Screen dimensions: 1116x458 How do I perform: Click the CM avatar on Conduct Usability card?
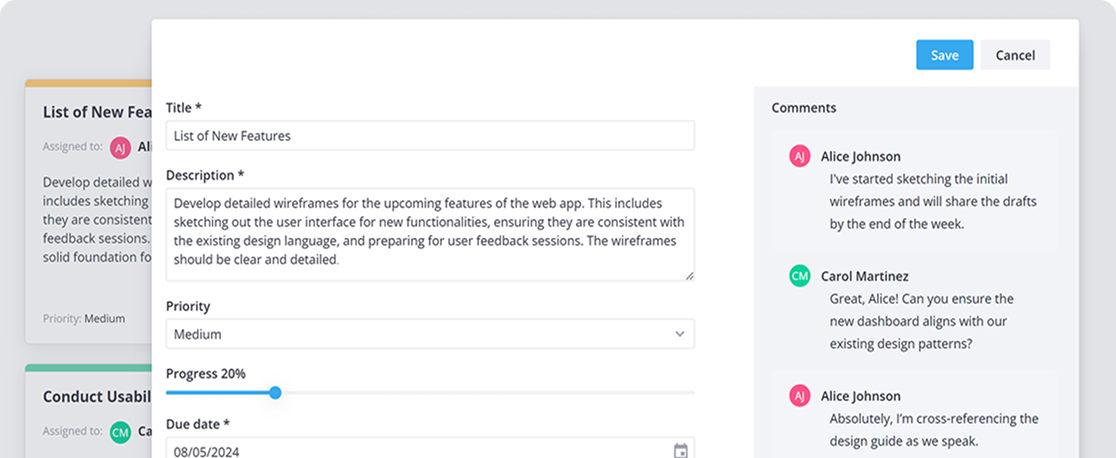pyautogui.click(x=121, y=432)
